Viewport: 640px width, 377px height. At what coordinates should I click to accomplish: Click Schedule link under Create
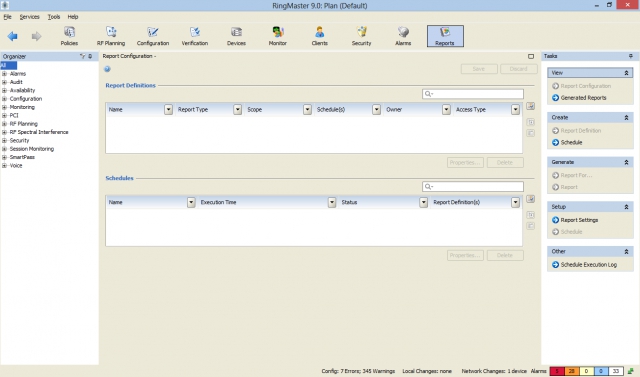point(571,142)
